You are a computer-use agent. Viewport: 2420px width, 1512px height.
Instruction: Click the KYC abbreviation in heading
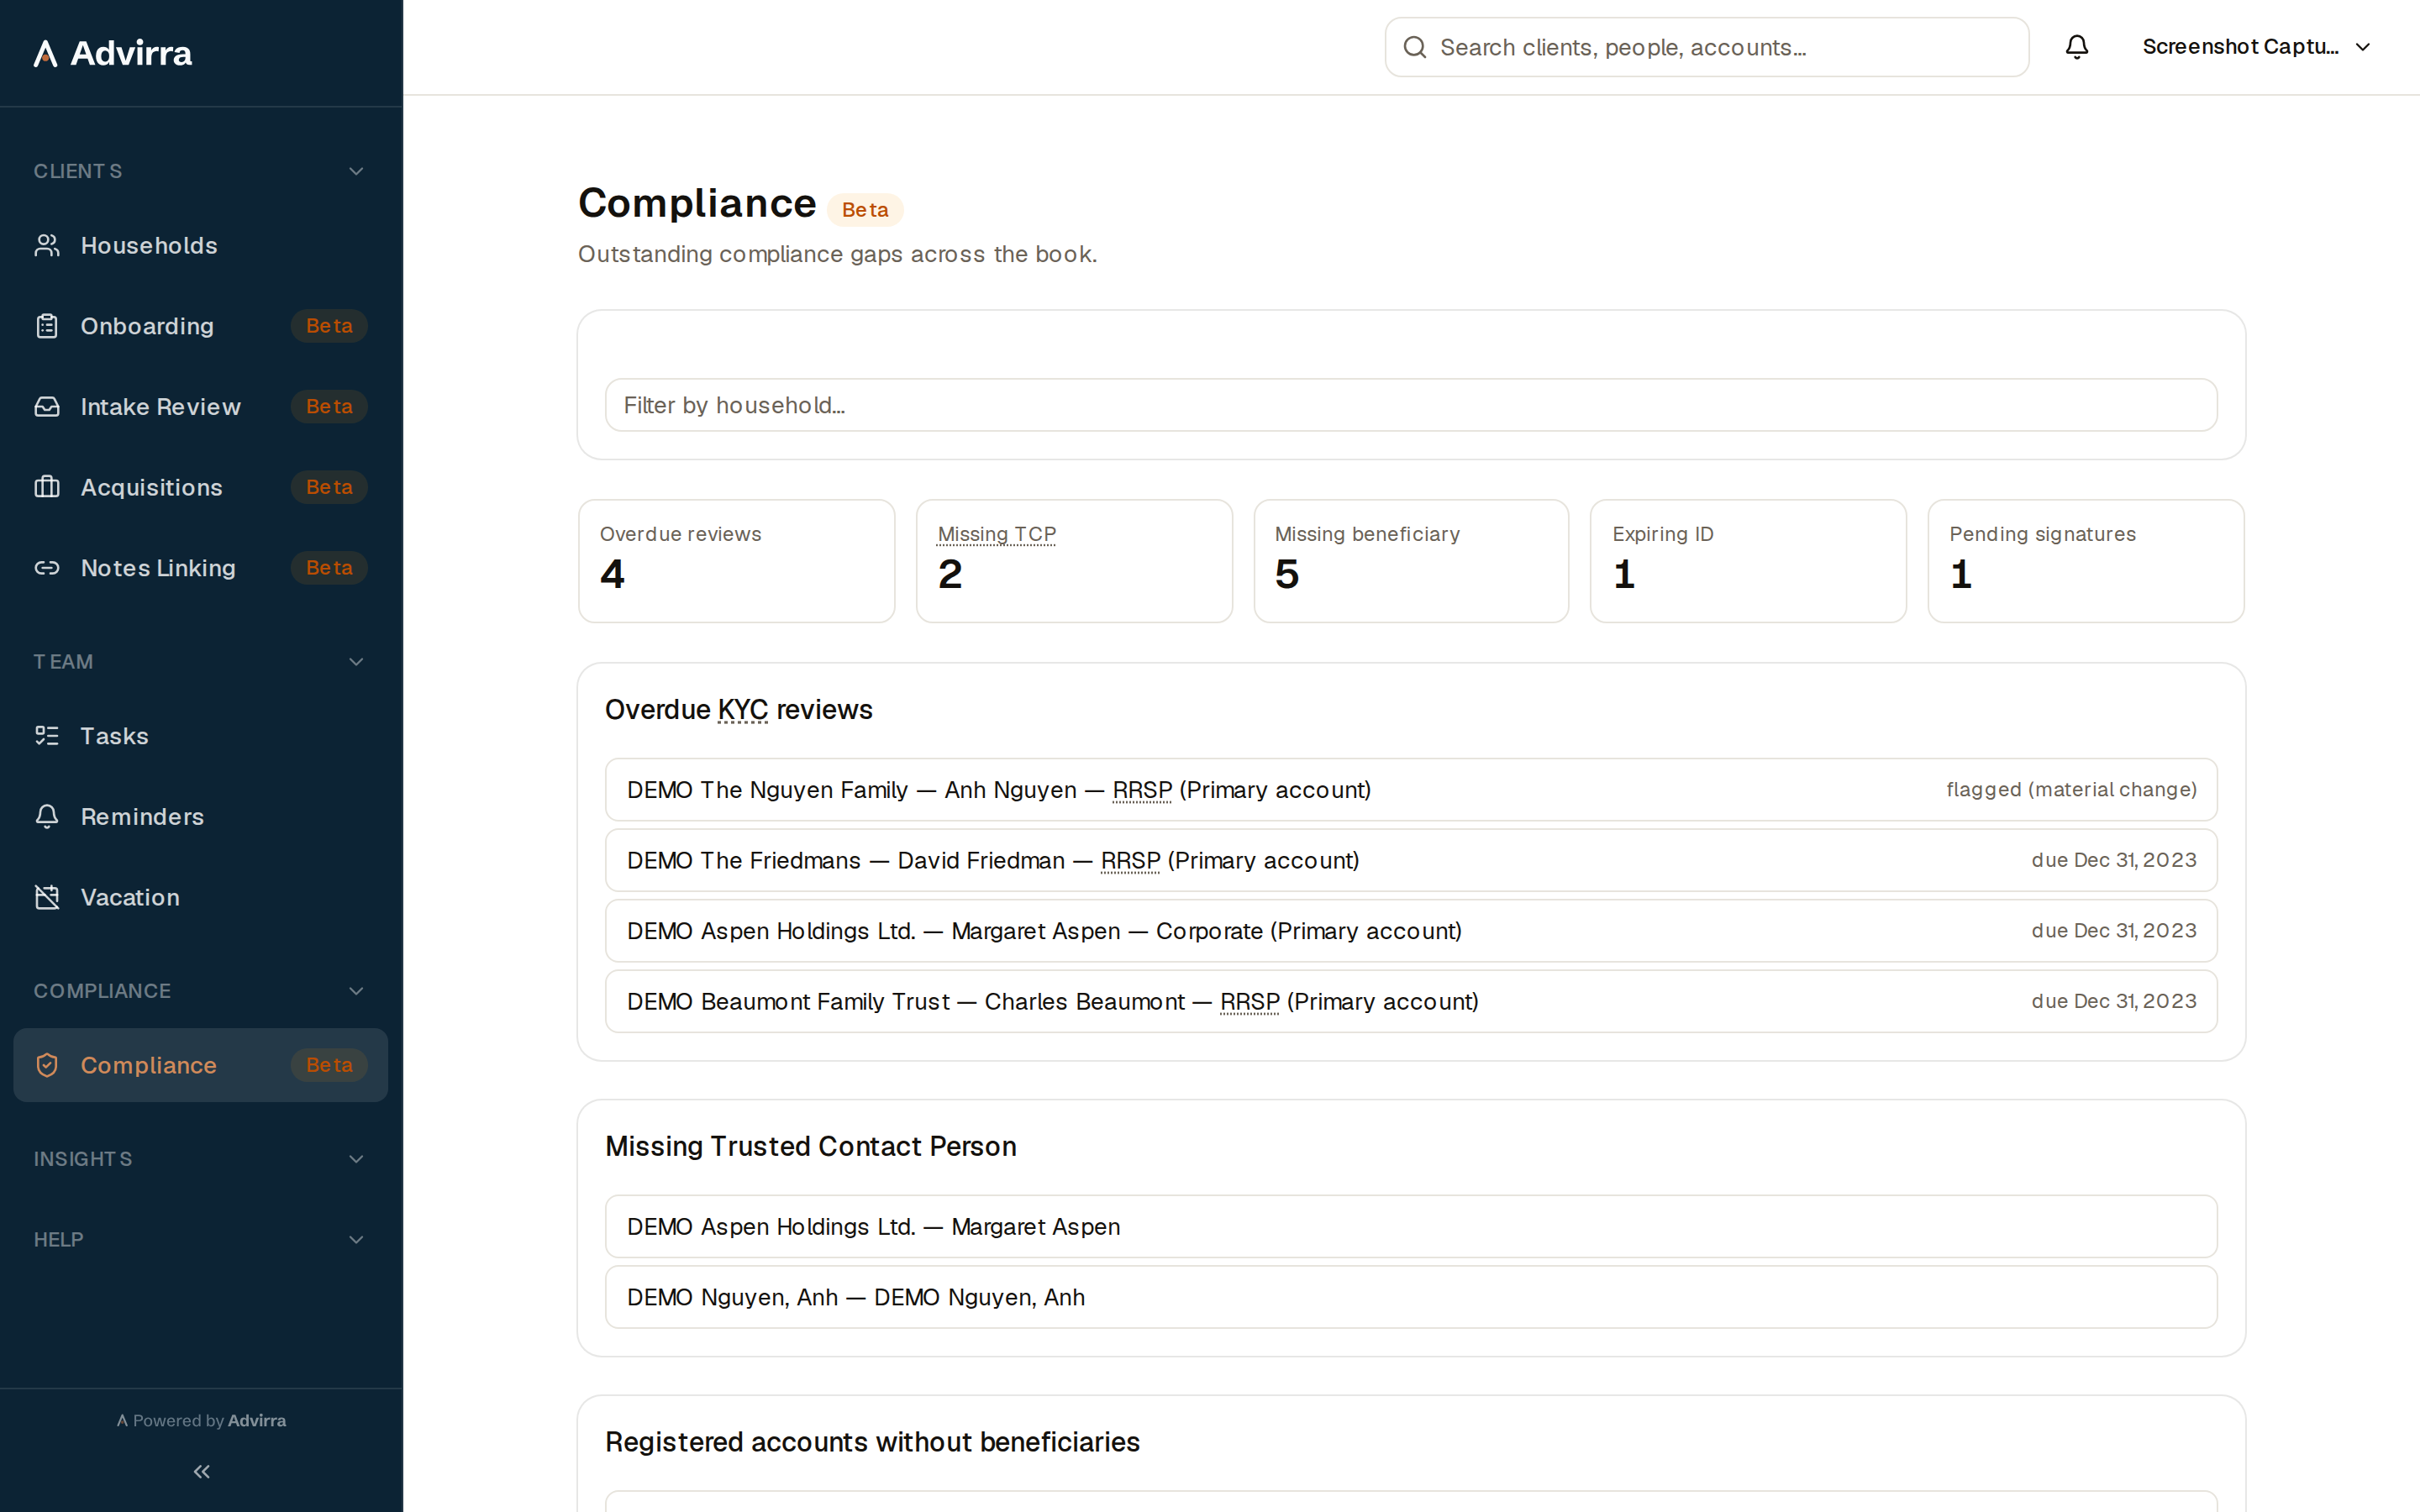[743, 710]
